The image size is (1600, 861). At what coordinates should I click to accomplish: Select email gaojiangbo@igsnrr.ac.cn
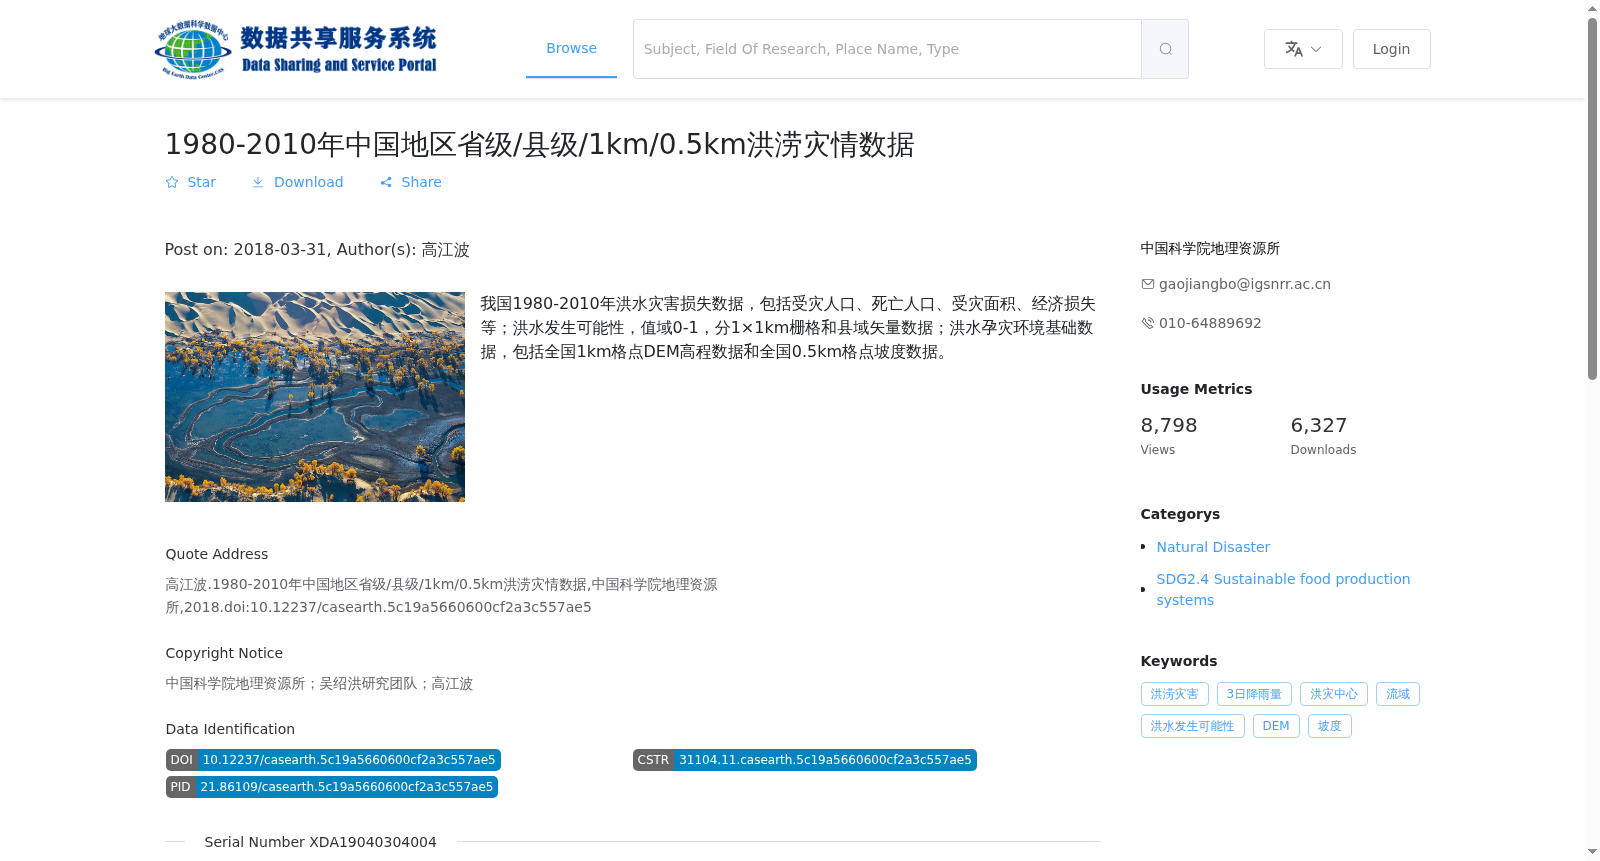pyautogui.click(x=1245, y=284)
